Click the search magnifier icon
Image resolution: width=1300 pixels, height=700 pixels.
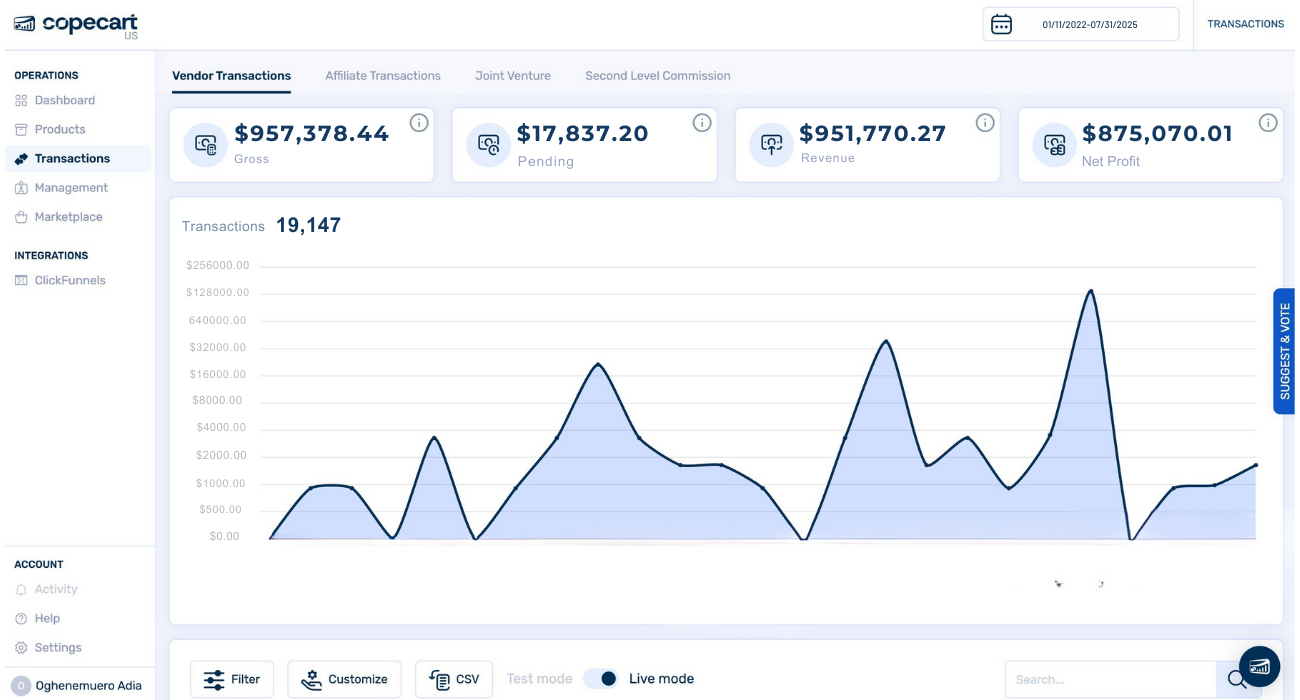[1236, 679]
